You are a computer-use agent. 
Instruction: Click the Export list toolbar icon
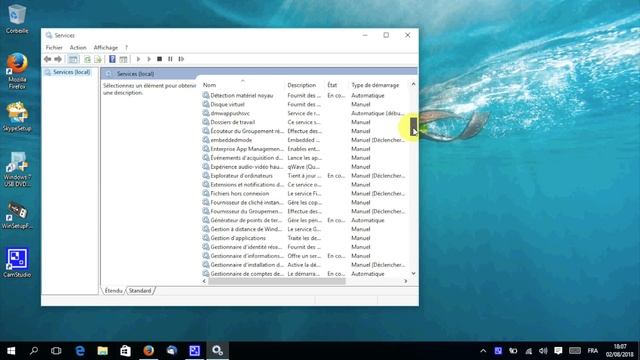click(98, 59)
